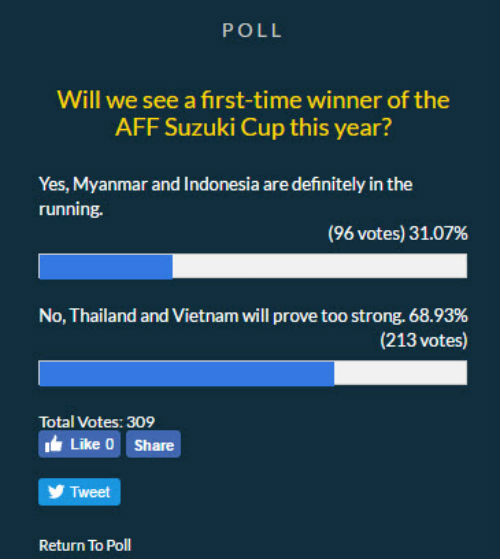
Task: Click the 96 votes 31.07% result
Action: tap(397, 234)
